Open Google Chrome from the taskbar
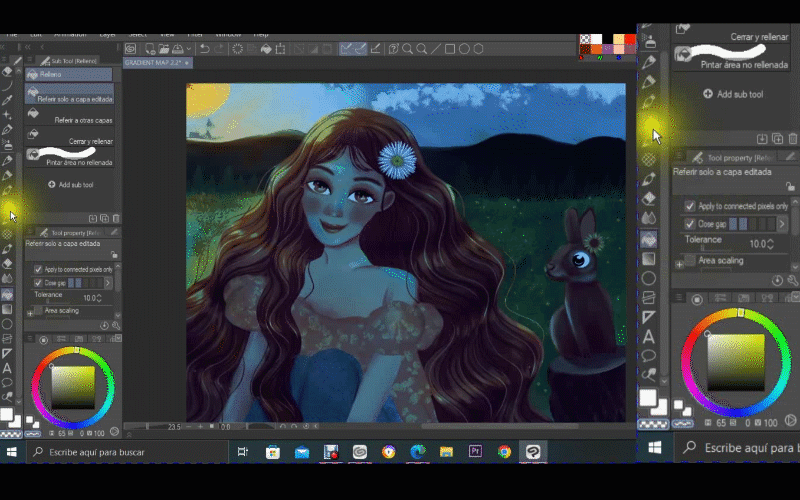The image size is (800, 500). pyautogui.click(x=504, y=452)
